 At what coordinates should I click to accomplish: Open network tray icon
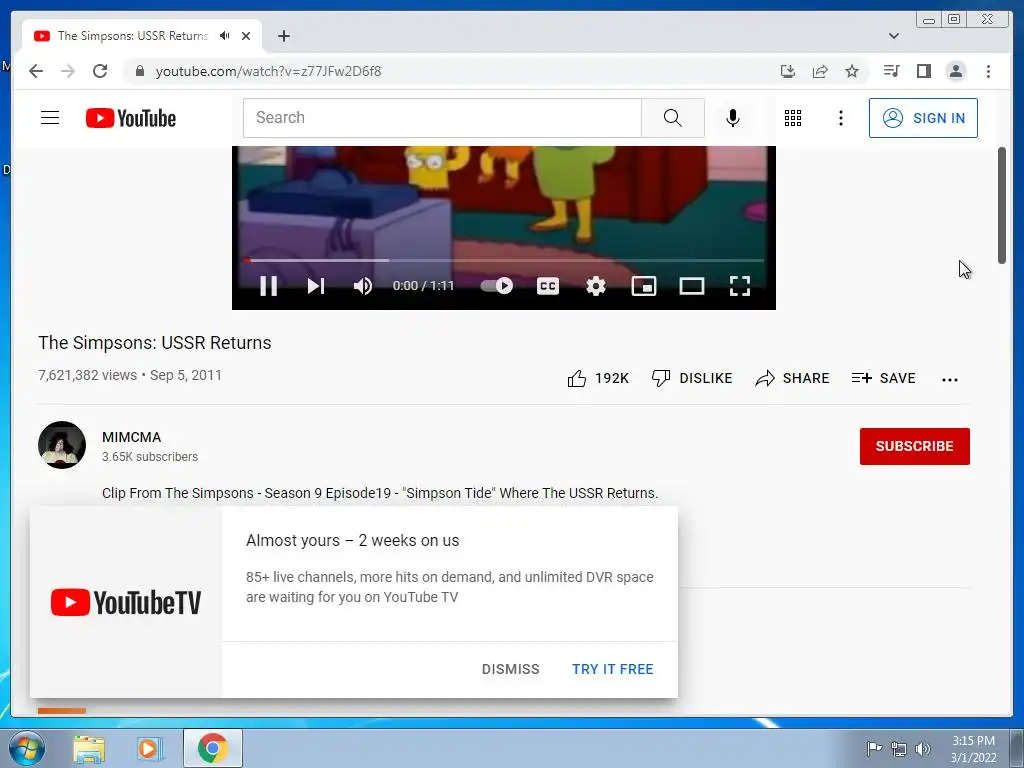(899, 749)
